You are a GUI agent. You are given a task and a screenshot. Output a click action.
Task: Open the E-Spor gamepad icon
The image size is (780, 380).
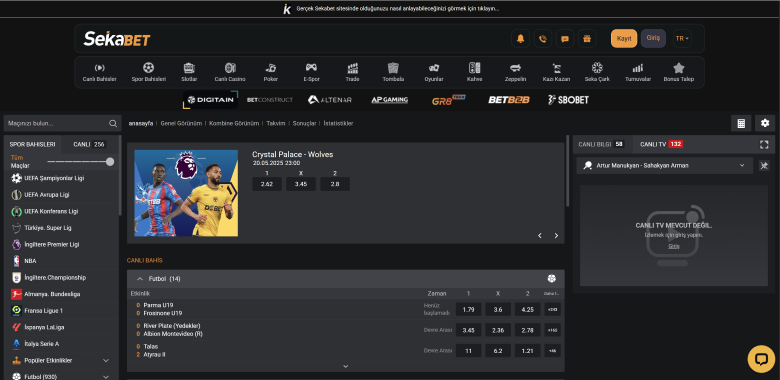tap(311, 73)
